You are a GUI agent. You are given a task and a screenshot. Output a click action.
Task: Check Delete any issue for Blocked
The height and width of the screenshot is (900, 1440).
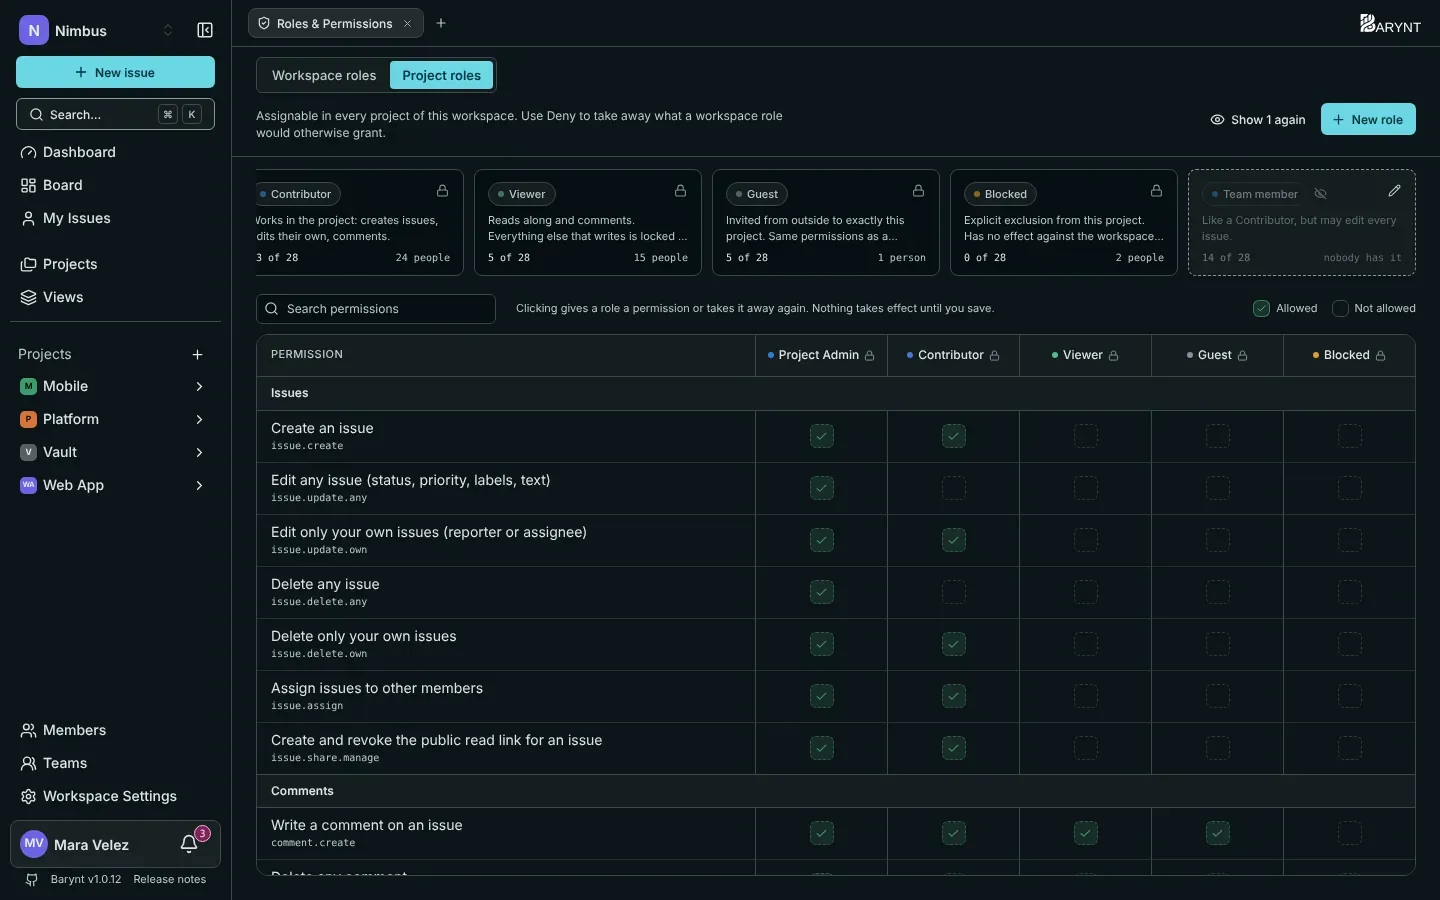coord(1350,592)
